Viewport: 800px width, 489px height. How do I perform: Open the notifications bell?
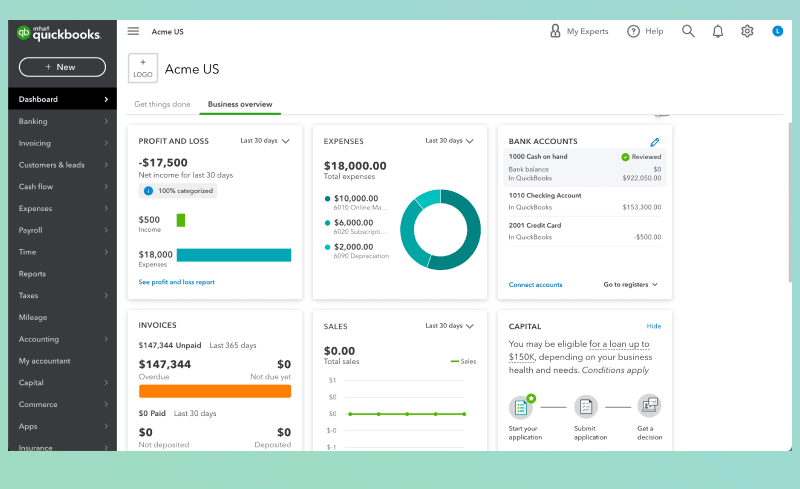(x=718, y=32)
